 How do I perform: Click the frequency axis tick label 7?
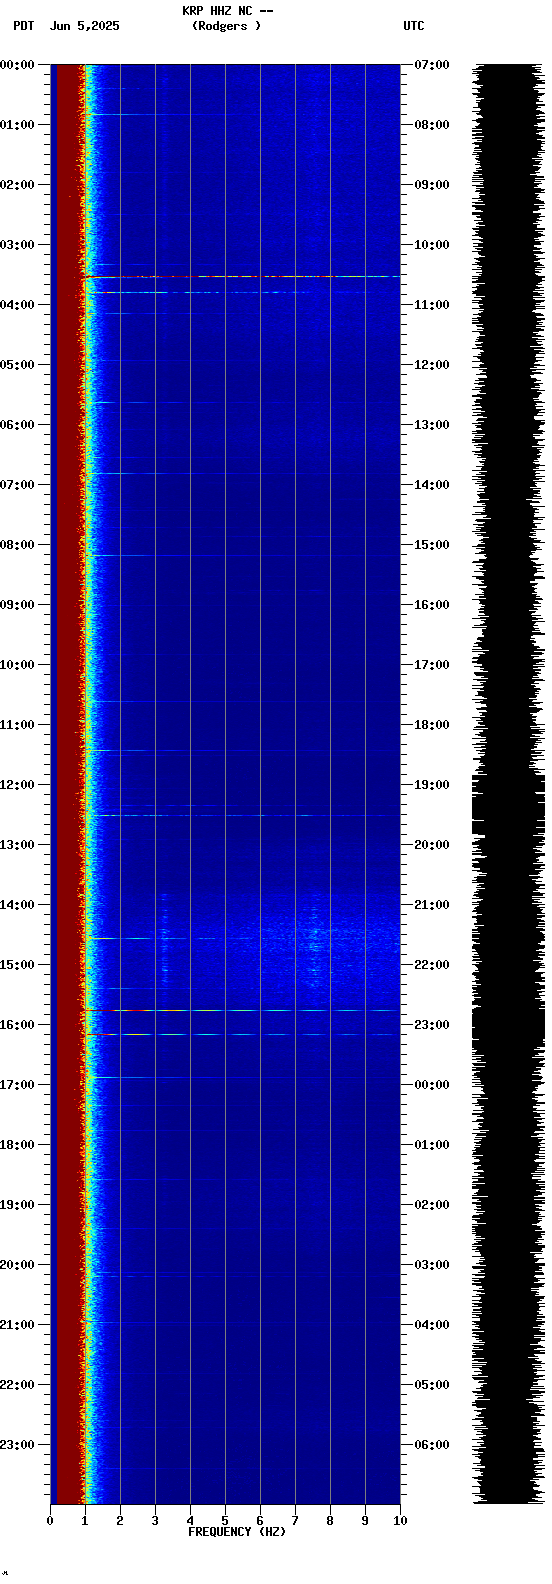295,1521
